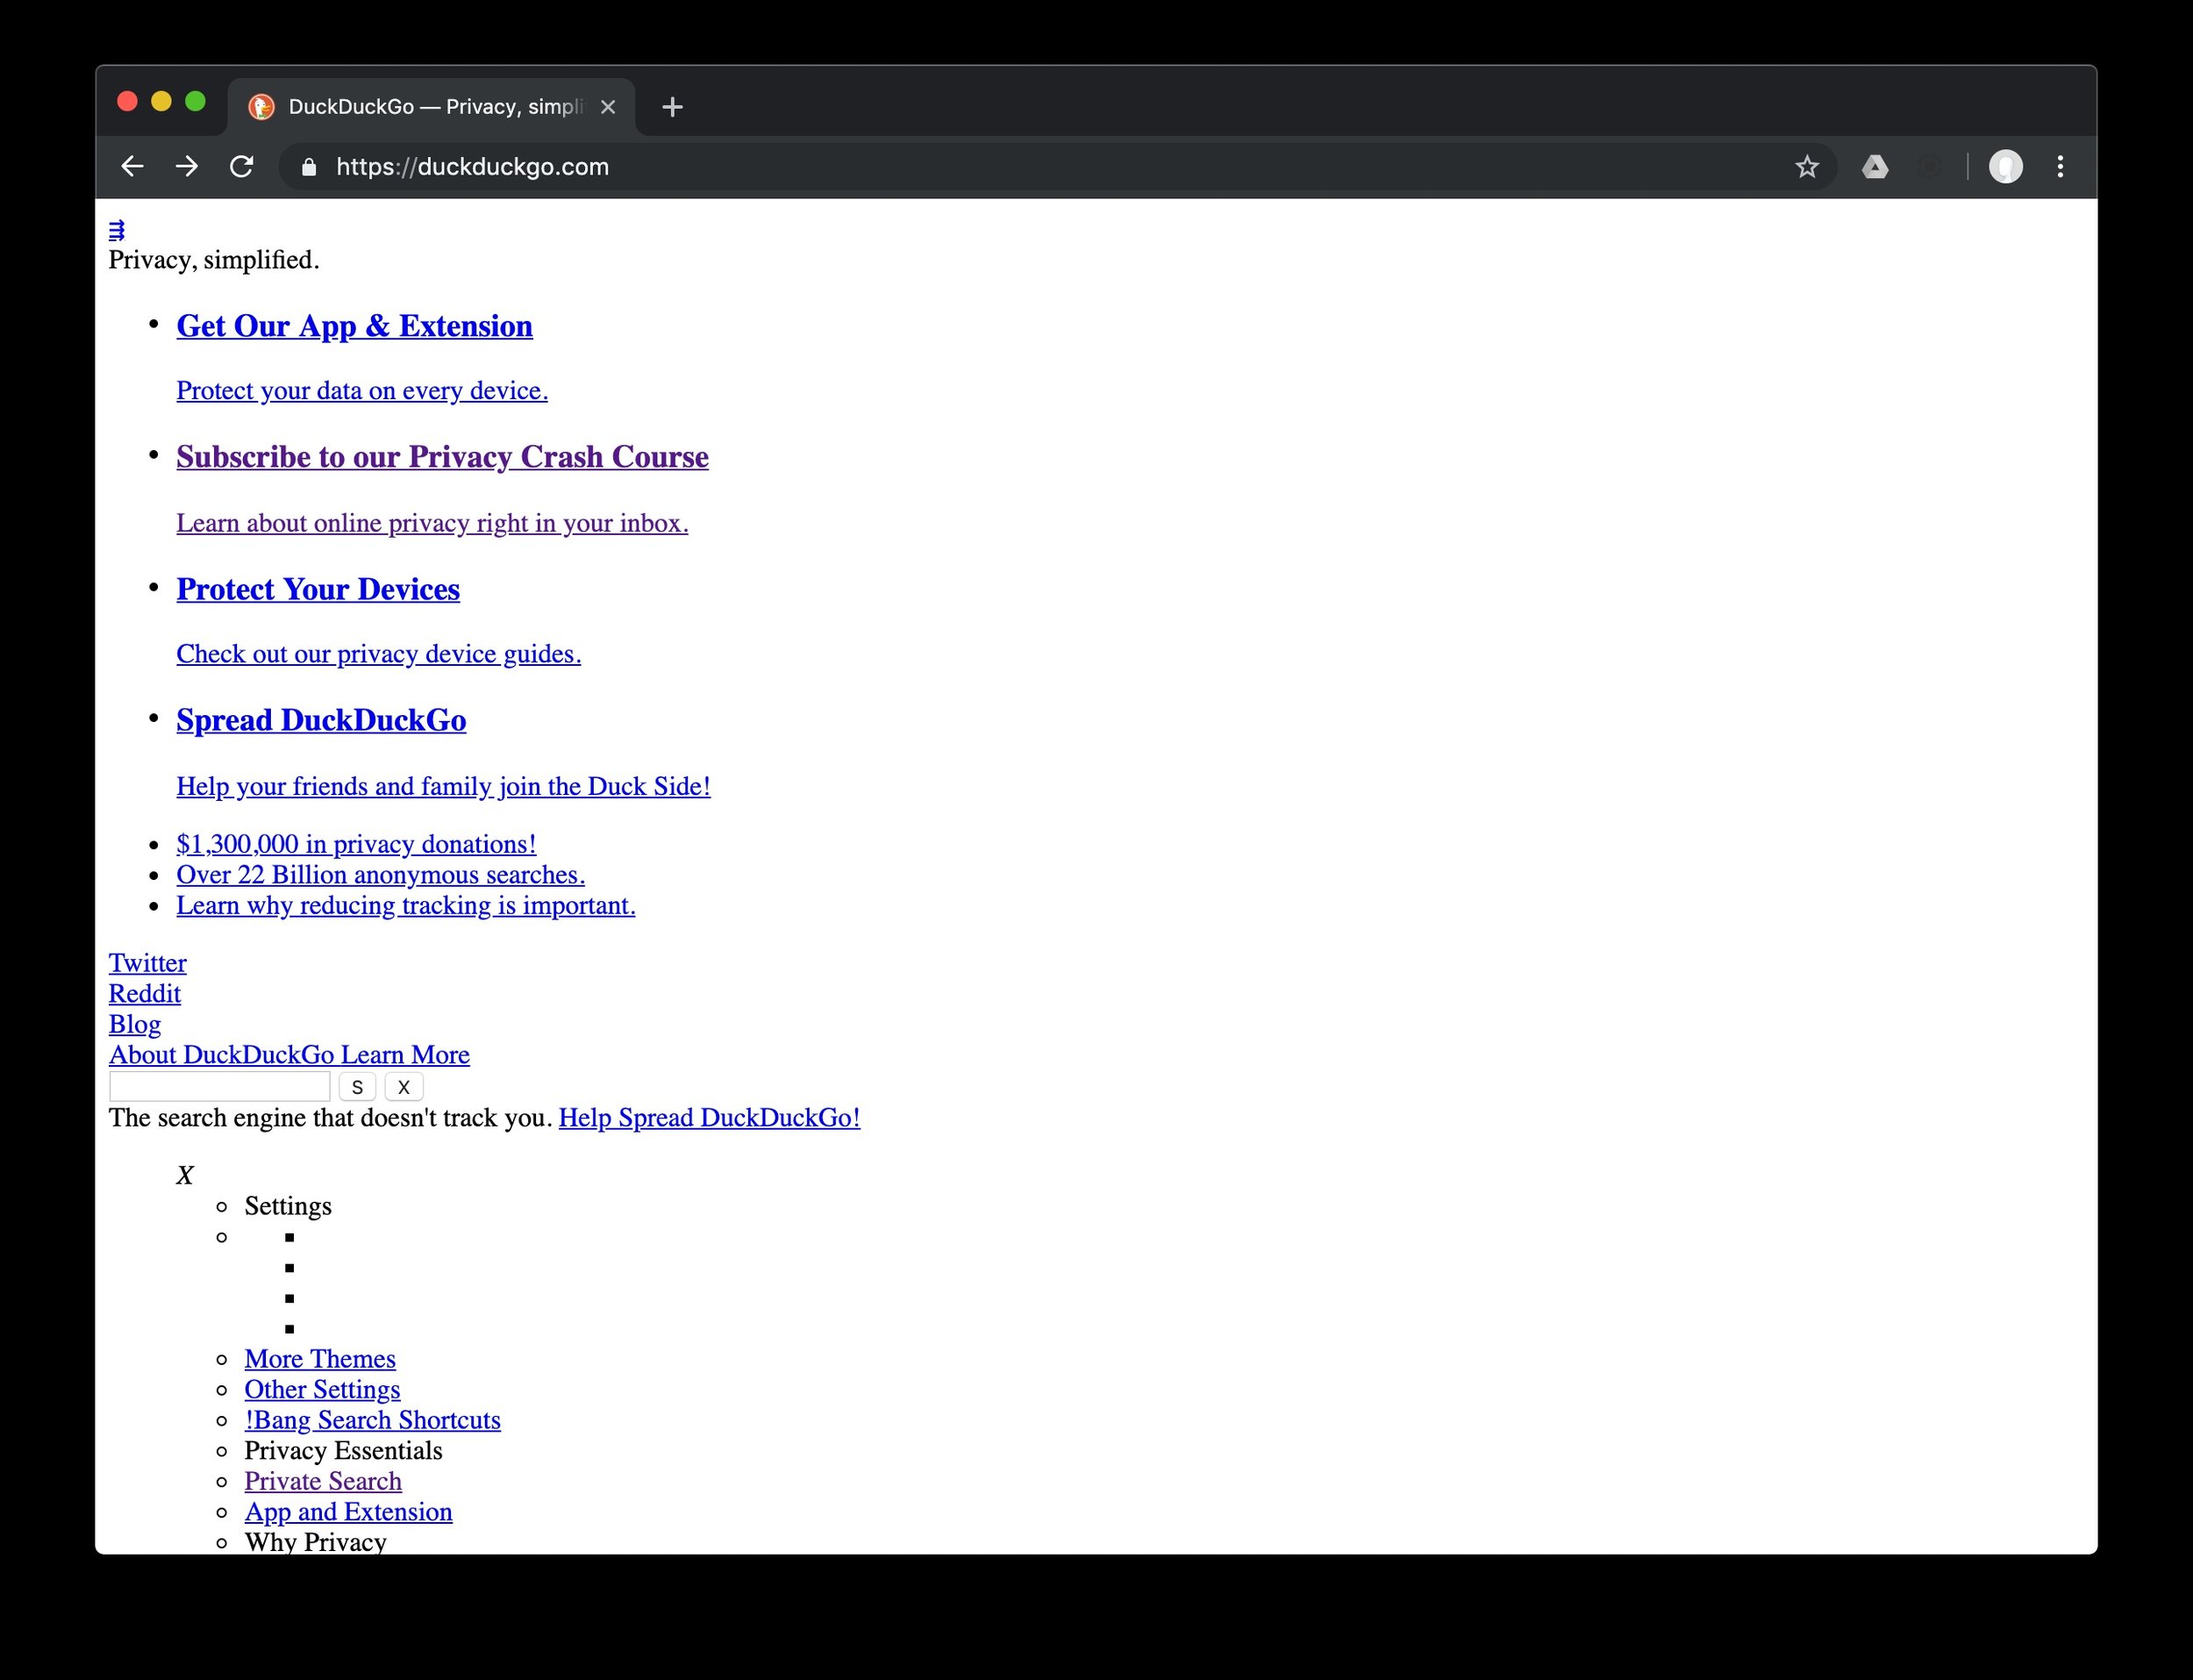
Task: Go back with the browser back arrow
Action: [x=132, y=167]
